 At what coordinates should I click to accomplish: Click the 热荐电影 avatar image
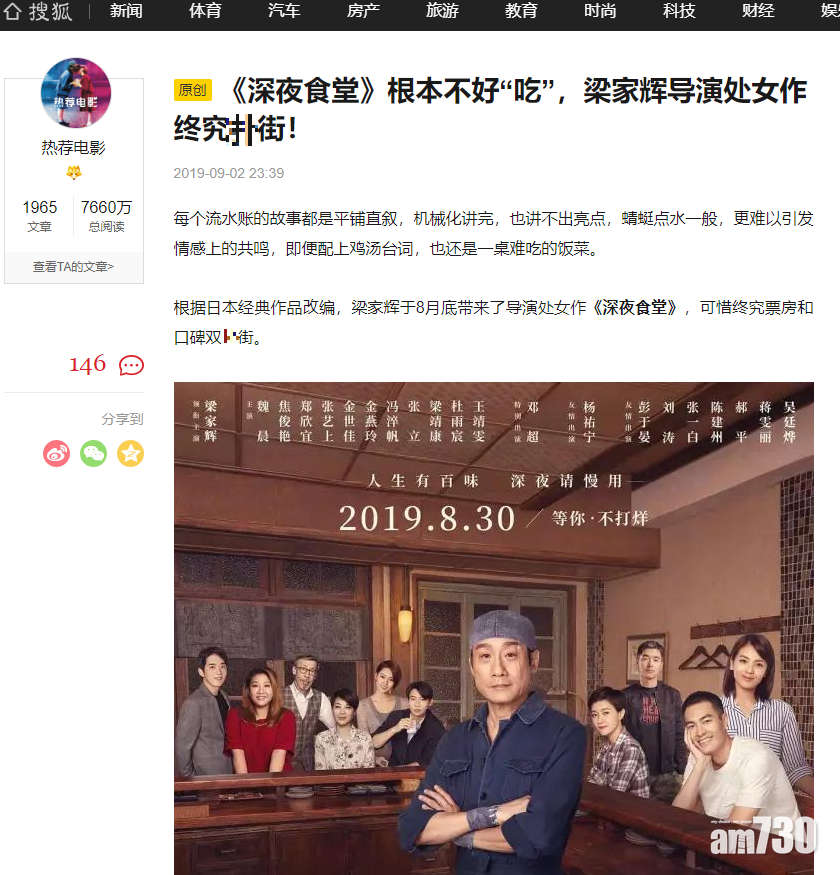75,93
